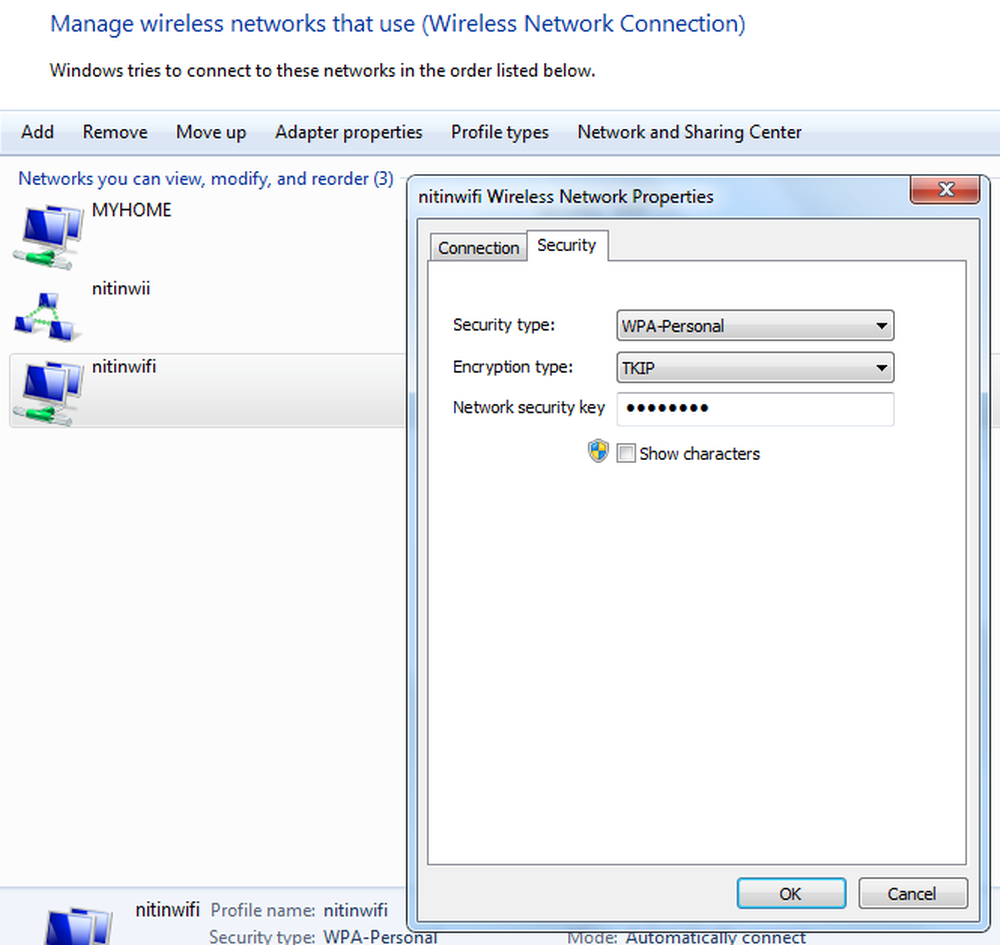Click the Cancel button
Viewport: 1000px width, 945px height.
913,893
